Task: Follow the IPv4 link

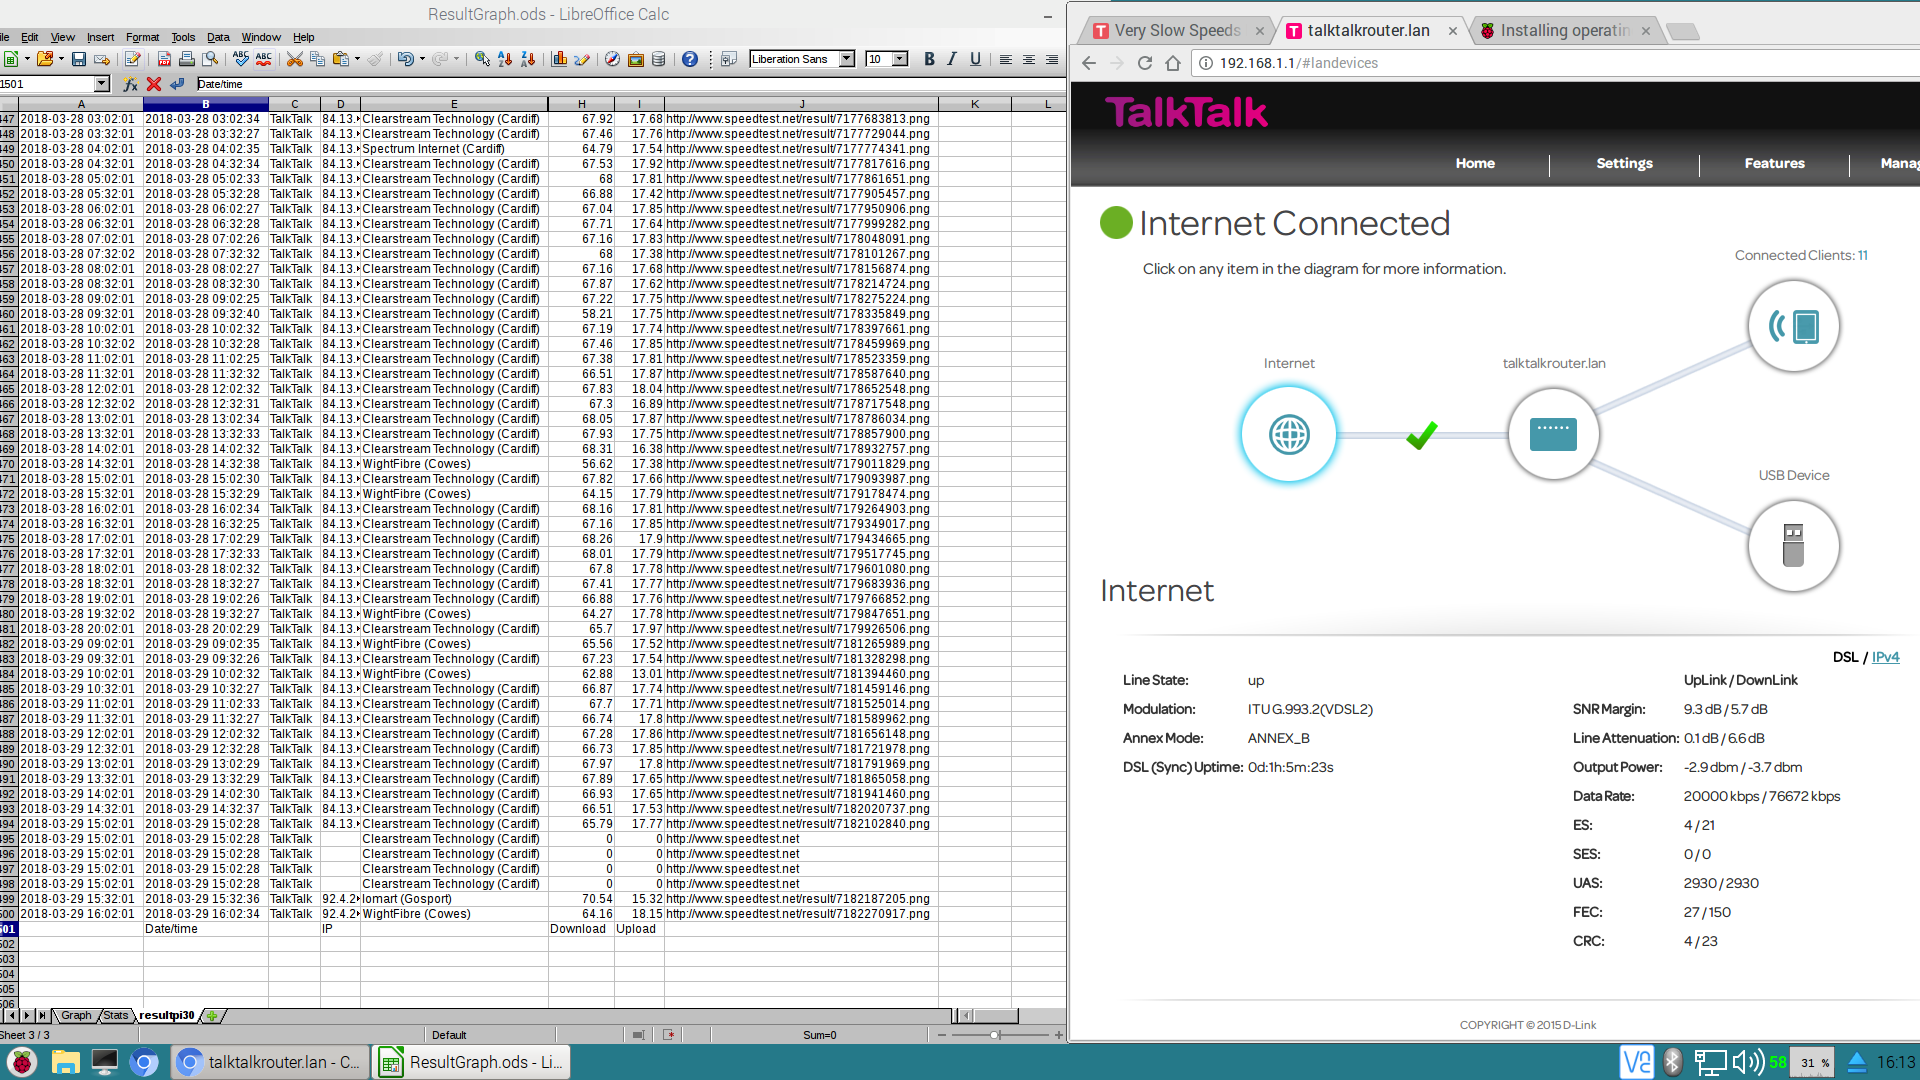Action: pyautogui.click(x=1885, y=657)
